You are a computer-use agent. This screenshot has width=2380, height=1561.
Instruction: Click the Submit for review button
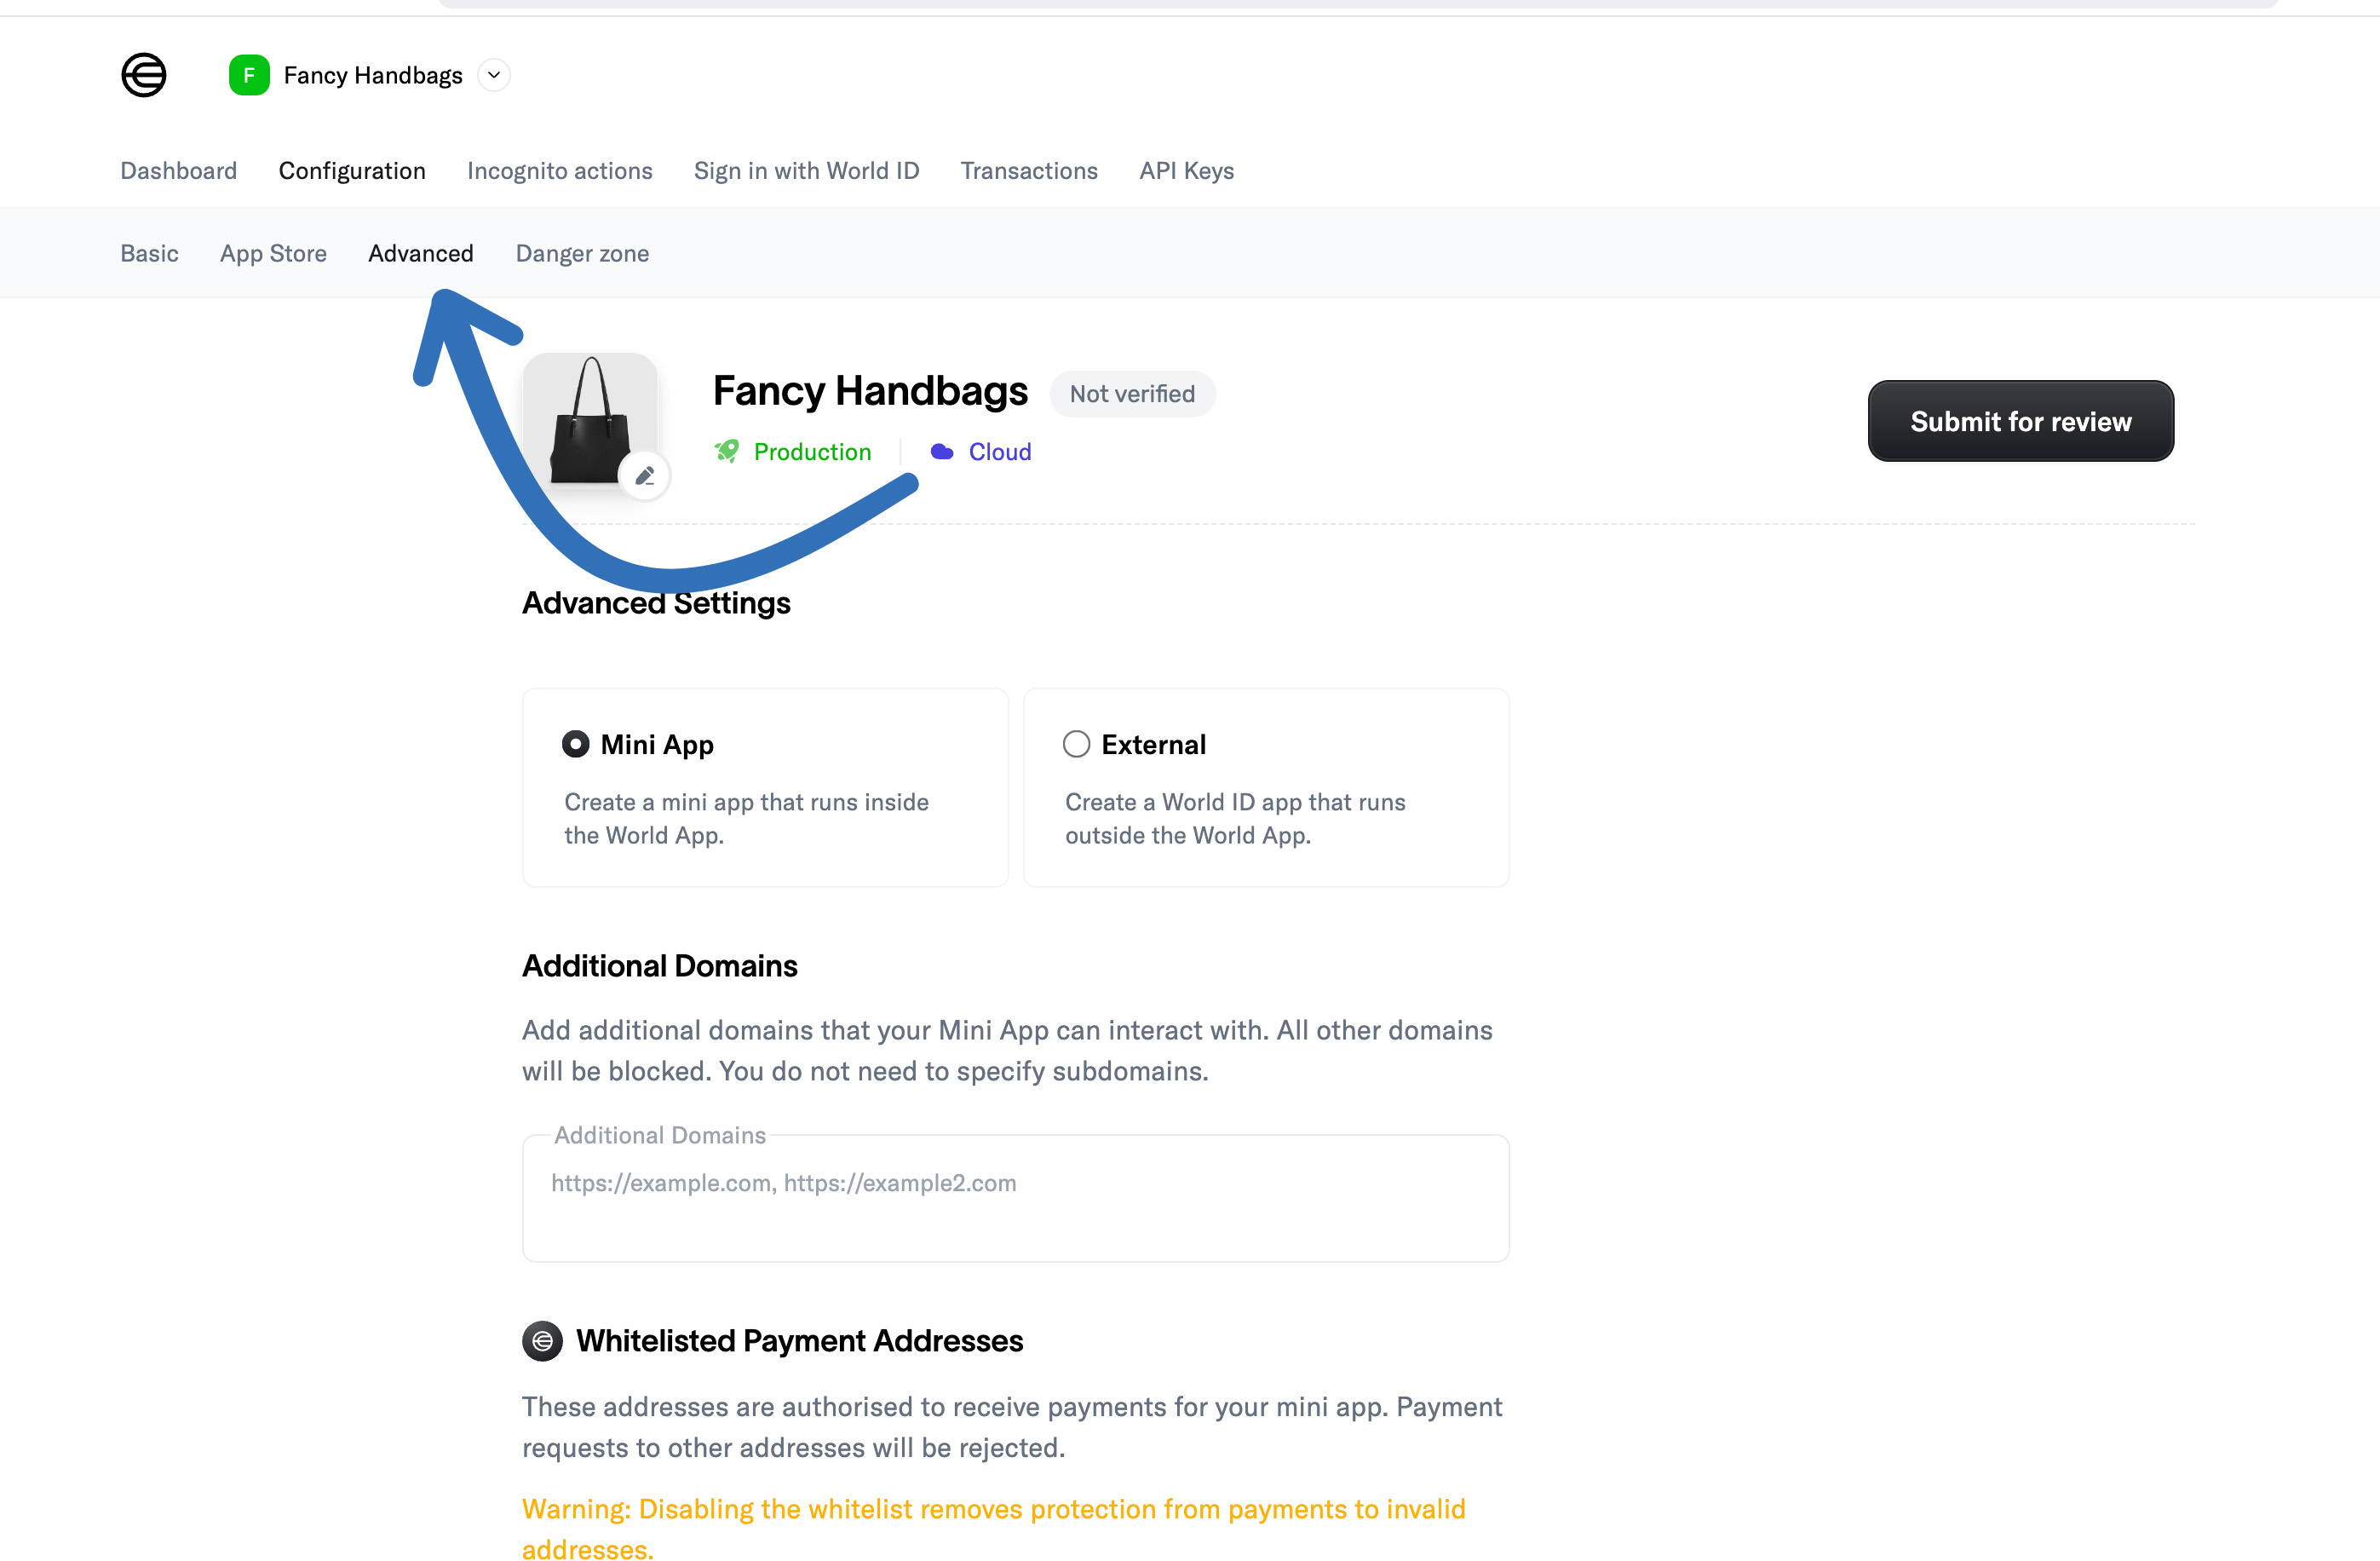tap(2020, 421)
